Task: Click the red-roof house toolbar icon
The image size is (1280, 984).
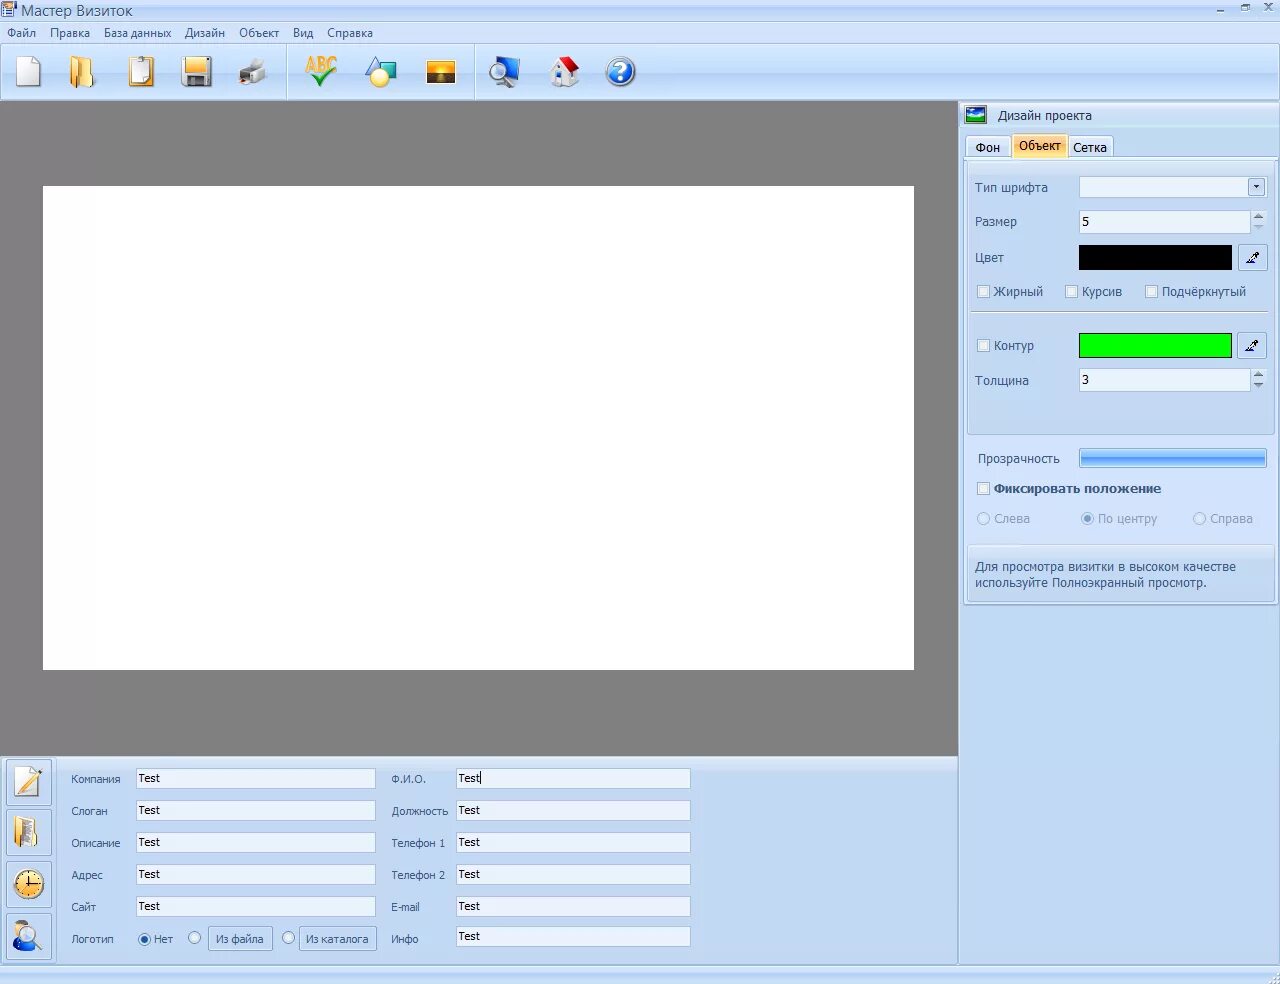Action: pyautogui.click(x=564, y=72)
